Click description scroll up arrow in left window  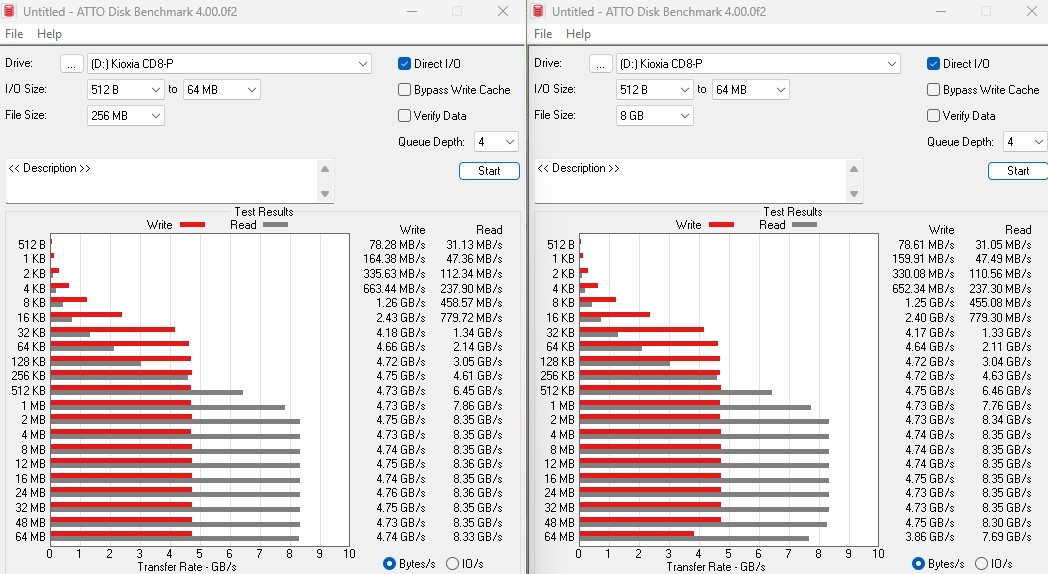[x=325, y=169]
